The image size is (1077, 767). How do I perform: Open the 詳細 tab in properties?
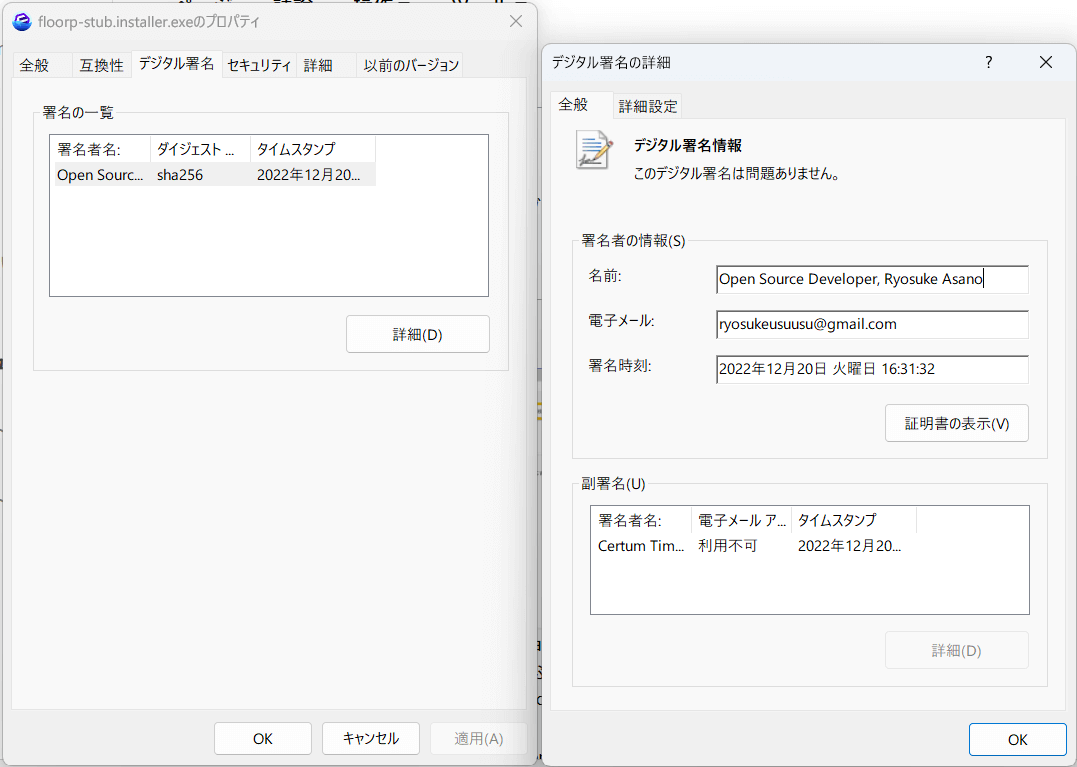pos(318,65)
